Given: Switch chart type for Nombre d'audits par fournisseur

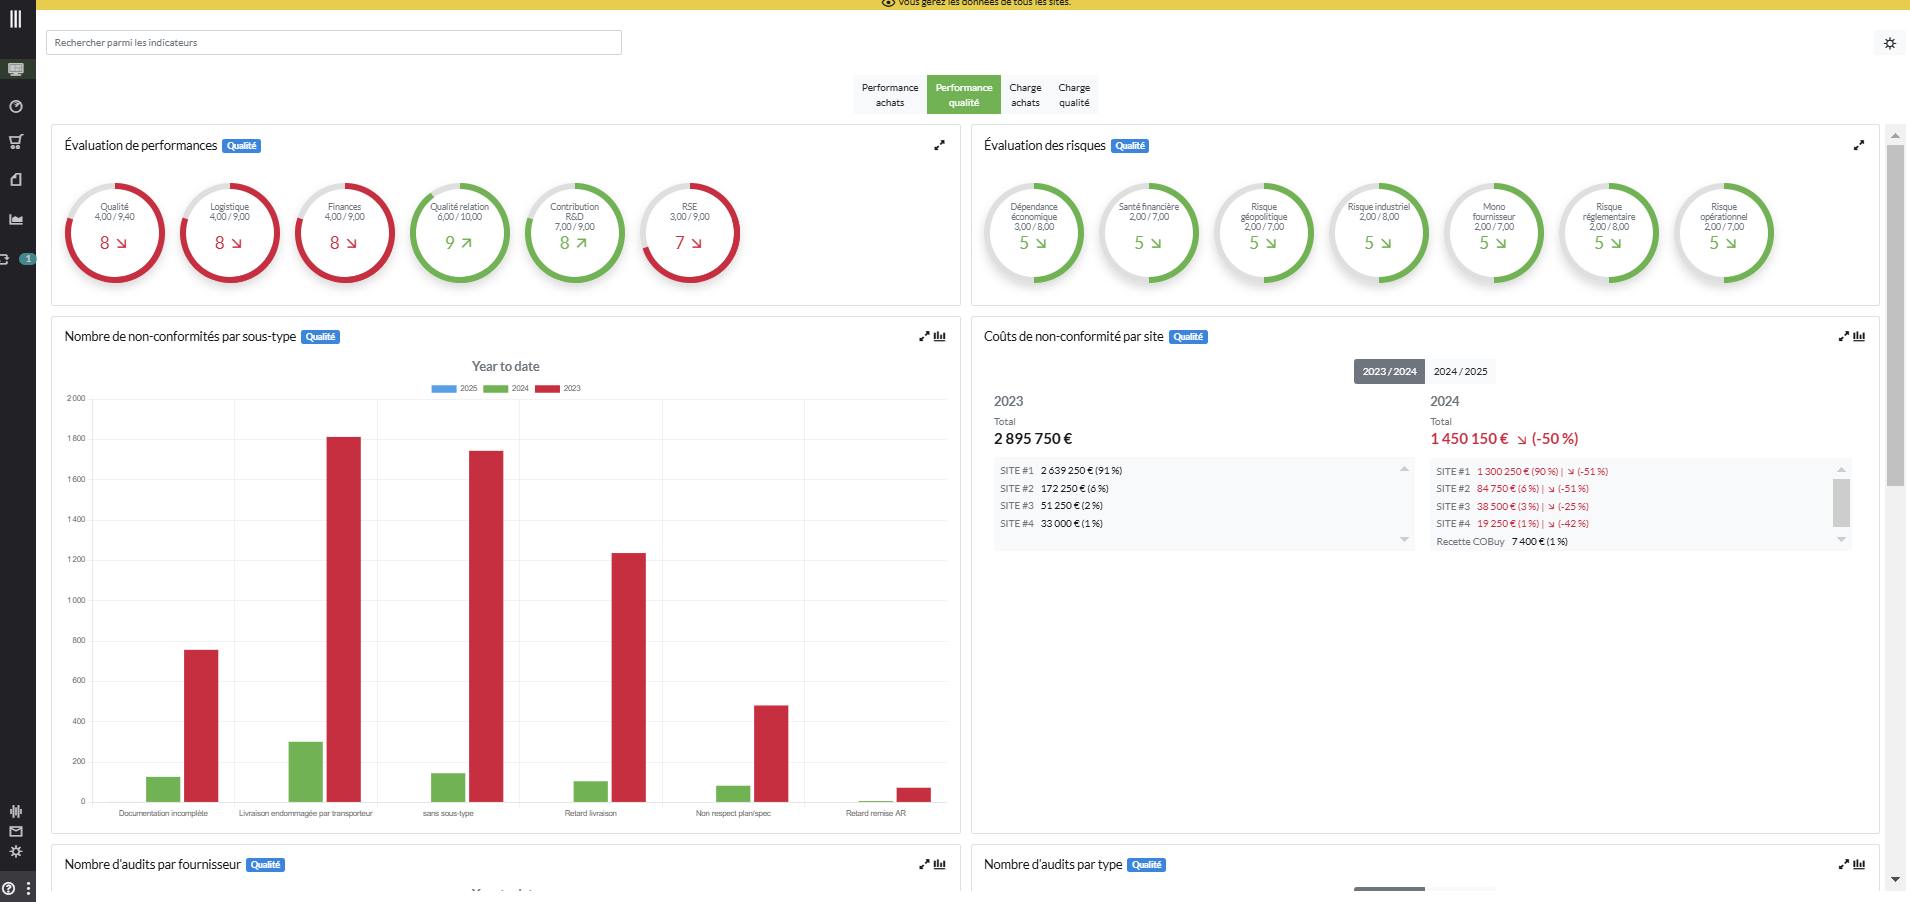Looking at the screenshot, I should [940, 864].
